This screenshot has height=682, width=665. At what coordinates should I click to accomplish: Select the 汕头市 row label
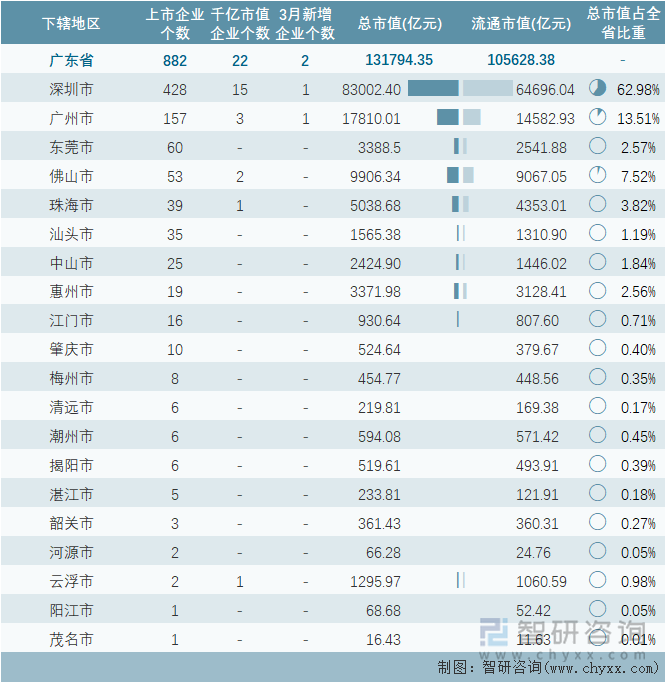[71, 234]
